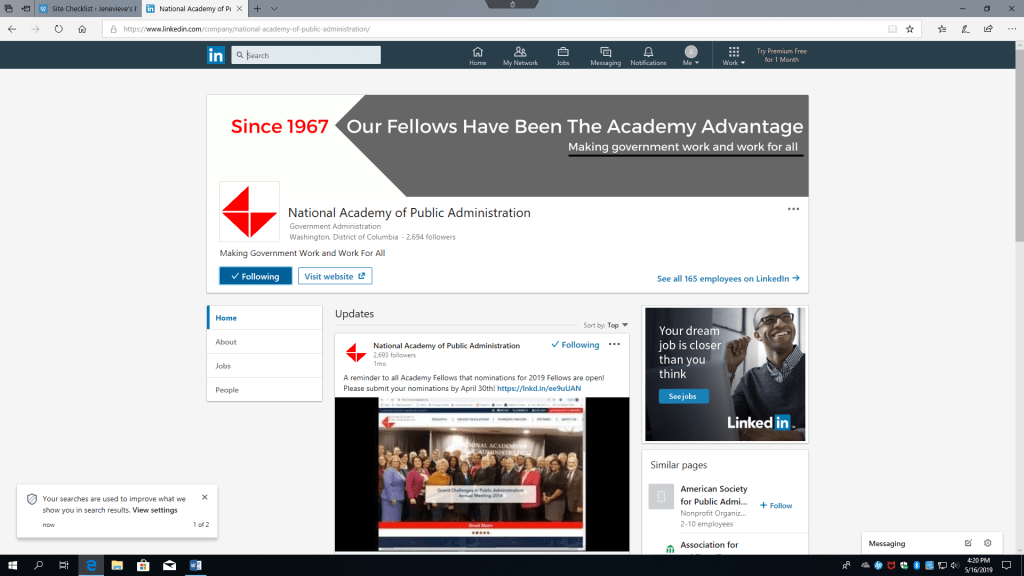Image resolution: width=1024 pixels, height=576 pixels.
Task: Toggle Following on the update post
Action: (x=575, y=345)
